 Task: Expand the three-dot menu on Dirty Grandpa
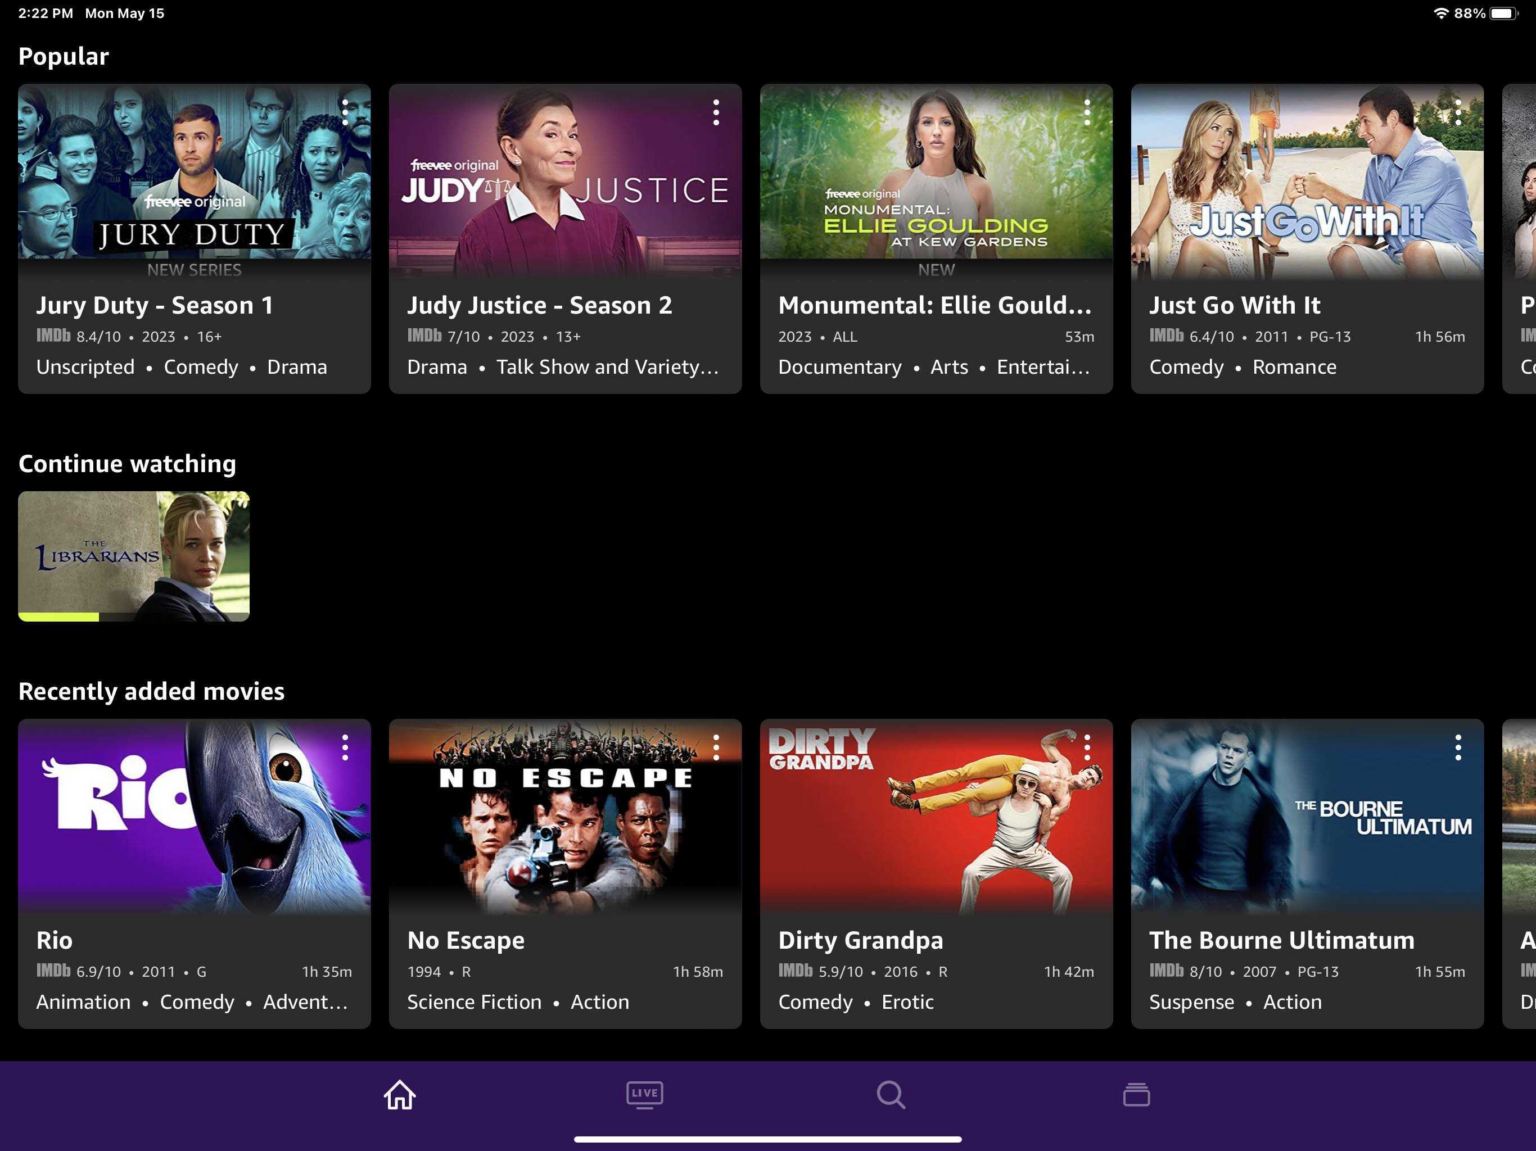click(x=1087, y=747)
